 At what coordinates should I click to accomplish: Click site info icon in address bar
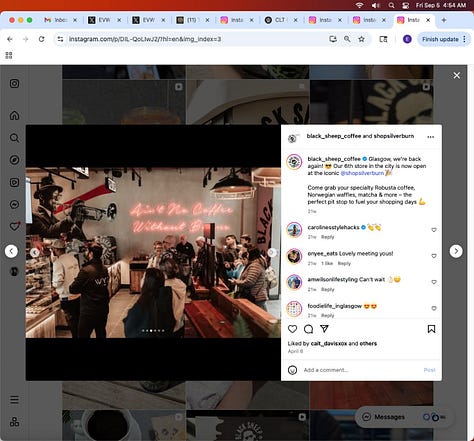pyautogui.click(x=60, y=39)
